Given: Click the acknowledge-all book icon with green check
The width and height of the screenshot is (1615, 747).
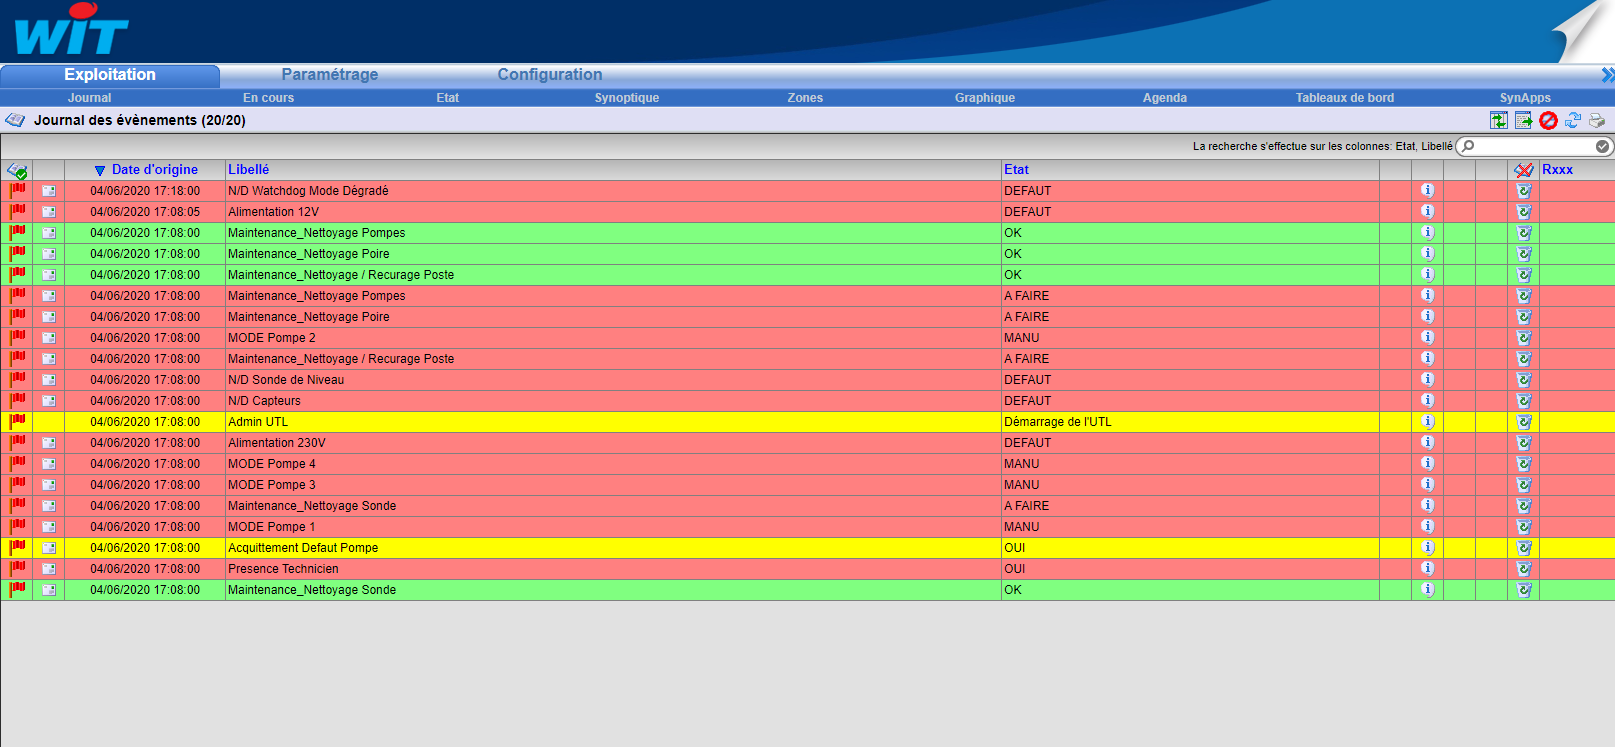Looking at the screenshot, I should point(17,171).
